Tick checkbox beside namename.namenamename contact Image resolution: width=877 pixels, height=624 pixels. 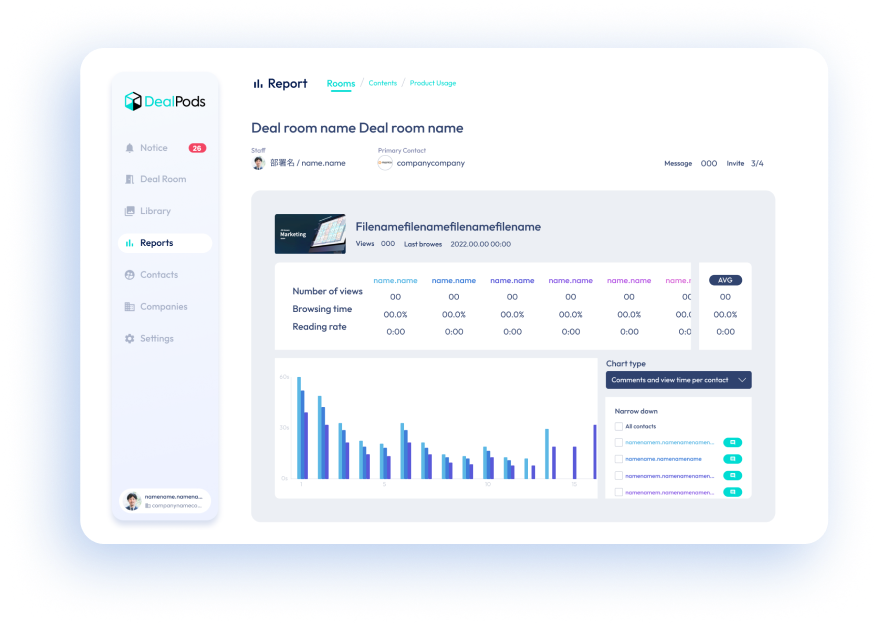[x=618, y=459]
